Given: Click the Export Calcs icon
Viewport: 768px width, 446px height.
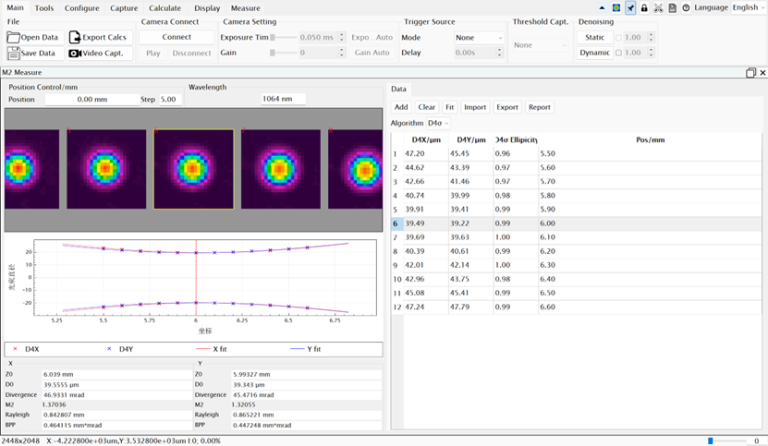Looking at the screenshot, I should pyautogui.click(x=75, y=37).
